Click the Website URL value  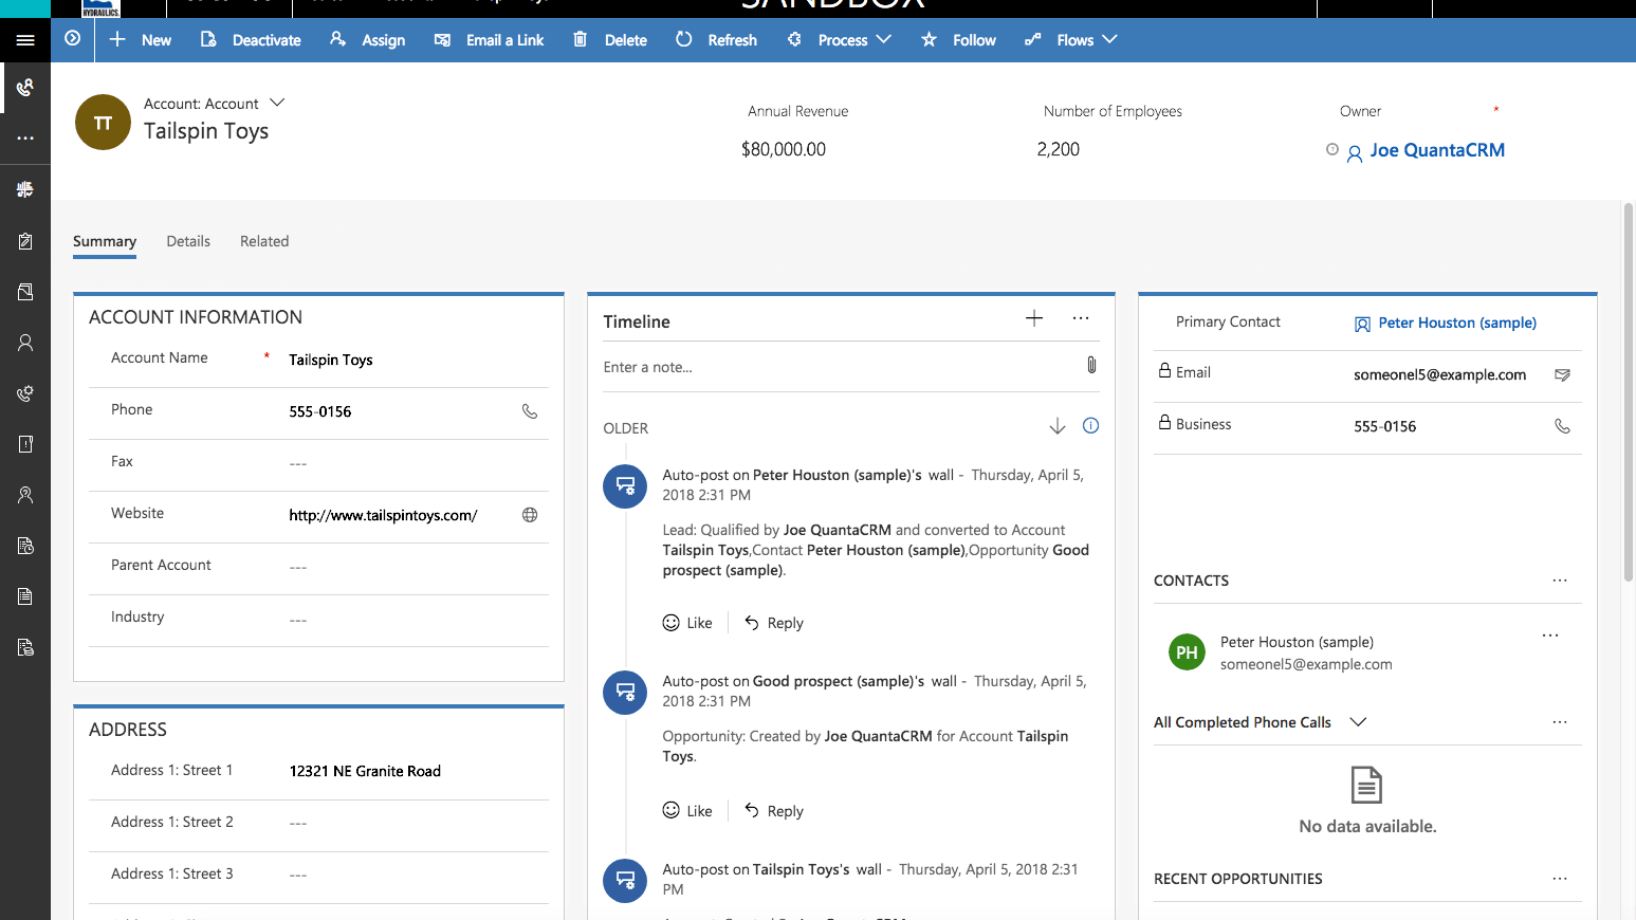(383, 515)
